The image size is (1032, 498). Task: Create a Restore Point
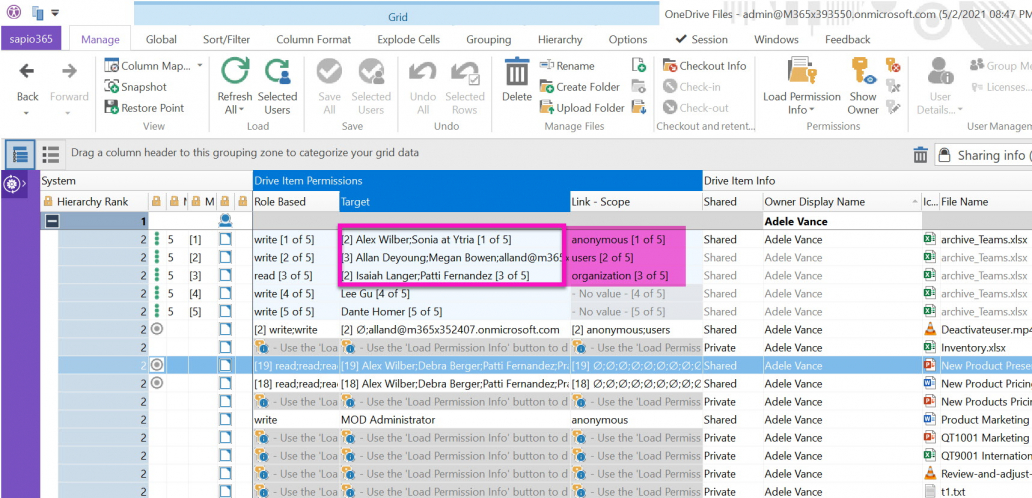tap(143, 108)
